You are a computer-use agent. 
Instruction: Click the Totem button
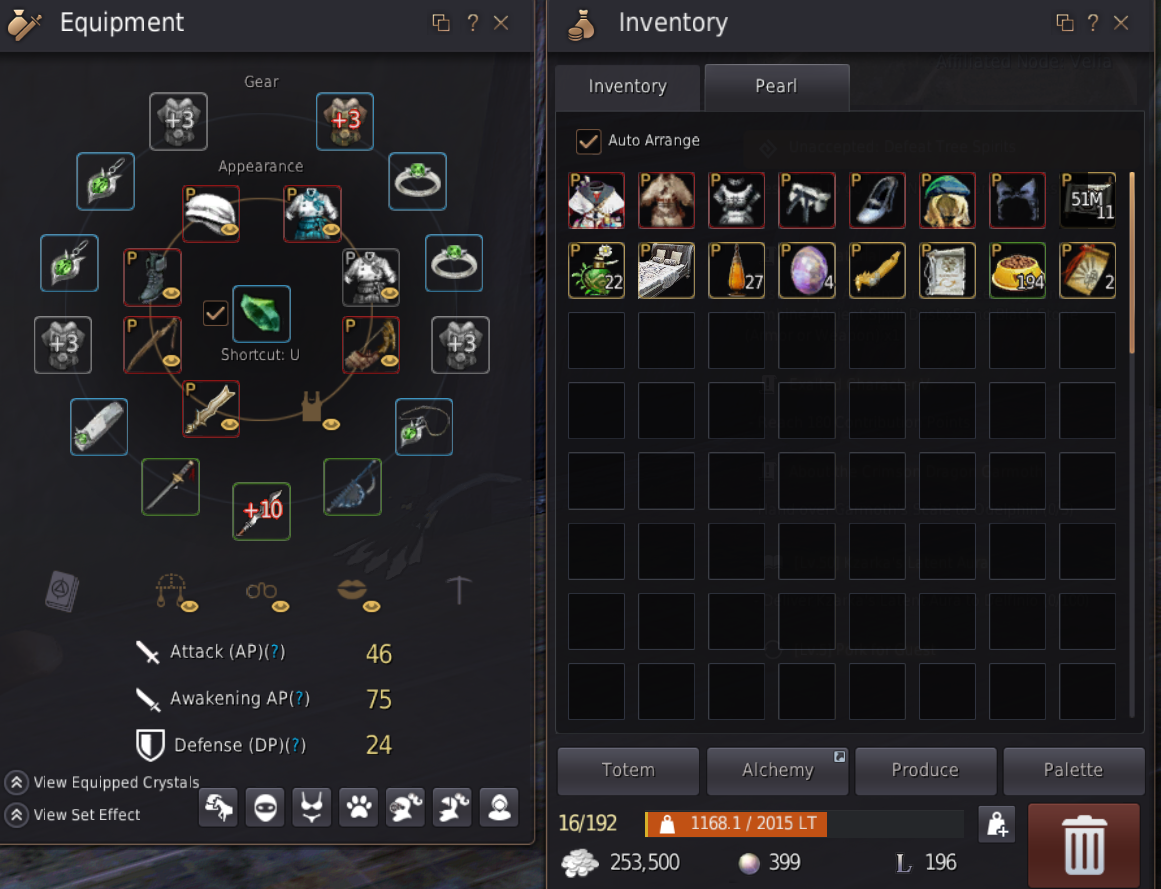click(628, 771)
